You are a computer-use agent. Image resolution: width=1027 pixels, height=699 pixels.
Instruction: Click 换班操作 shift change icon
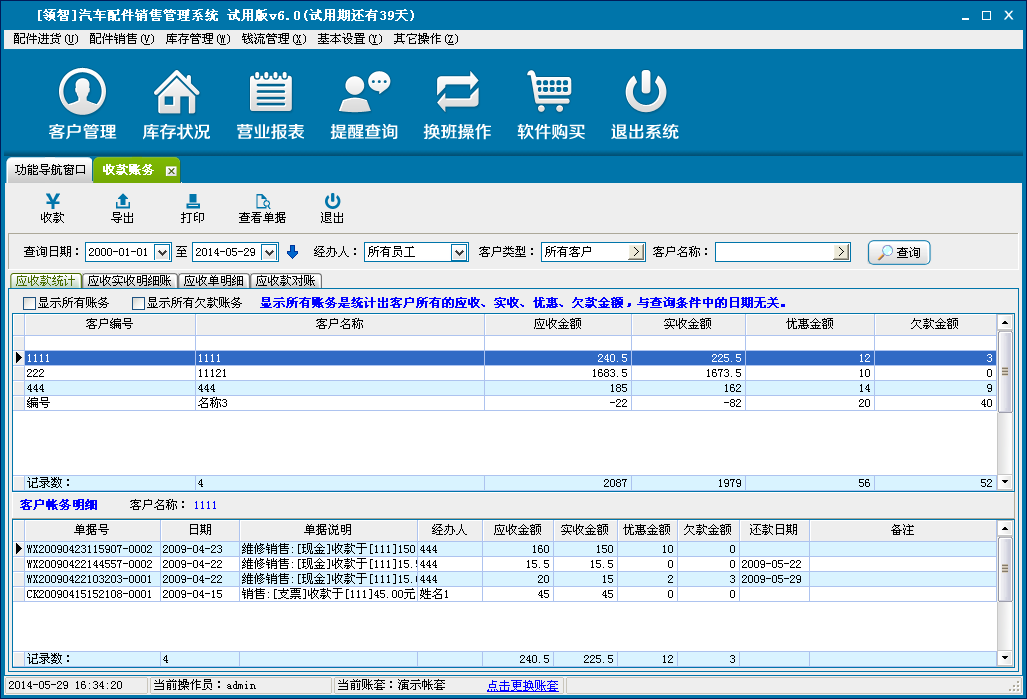coord(458,93)
